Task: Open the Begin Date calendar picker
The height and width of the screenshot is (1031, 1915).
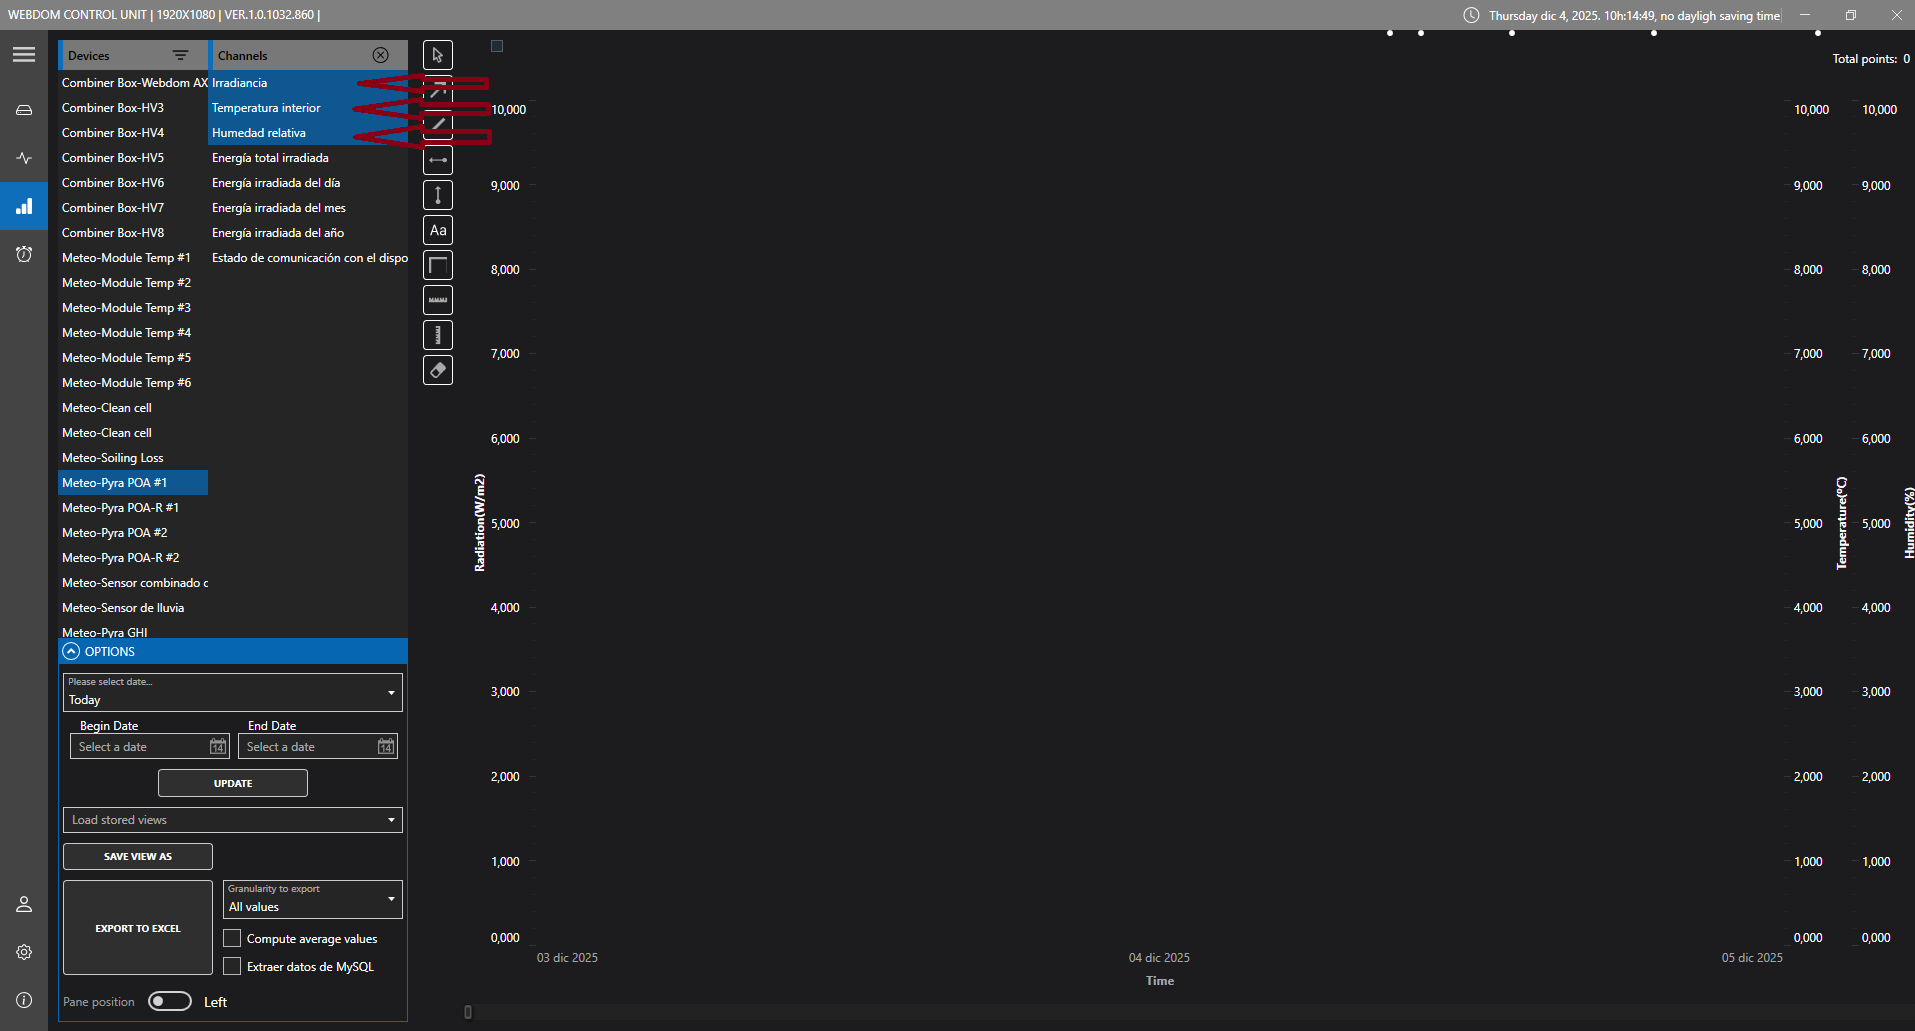Action: pyautogui.click(x=218, y=747)
